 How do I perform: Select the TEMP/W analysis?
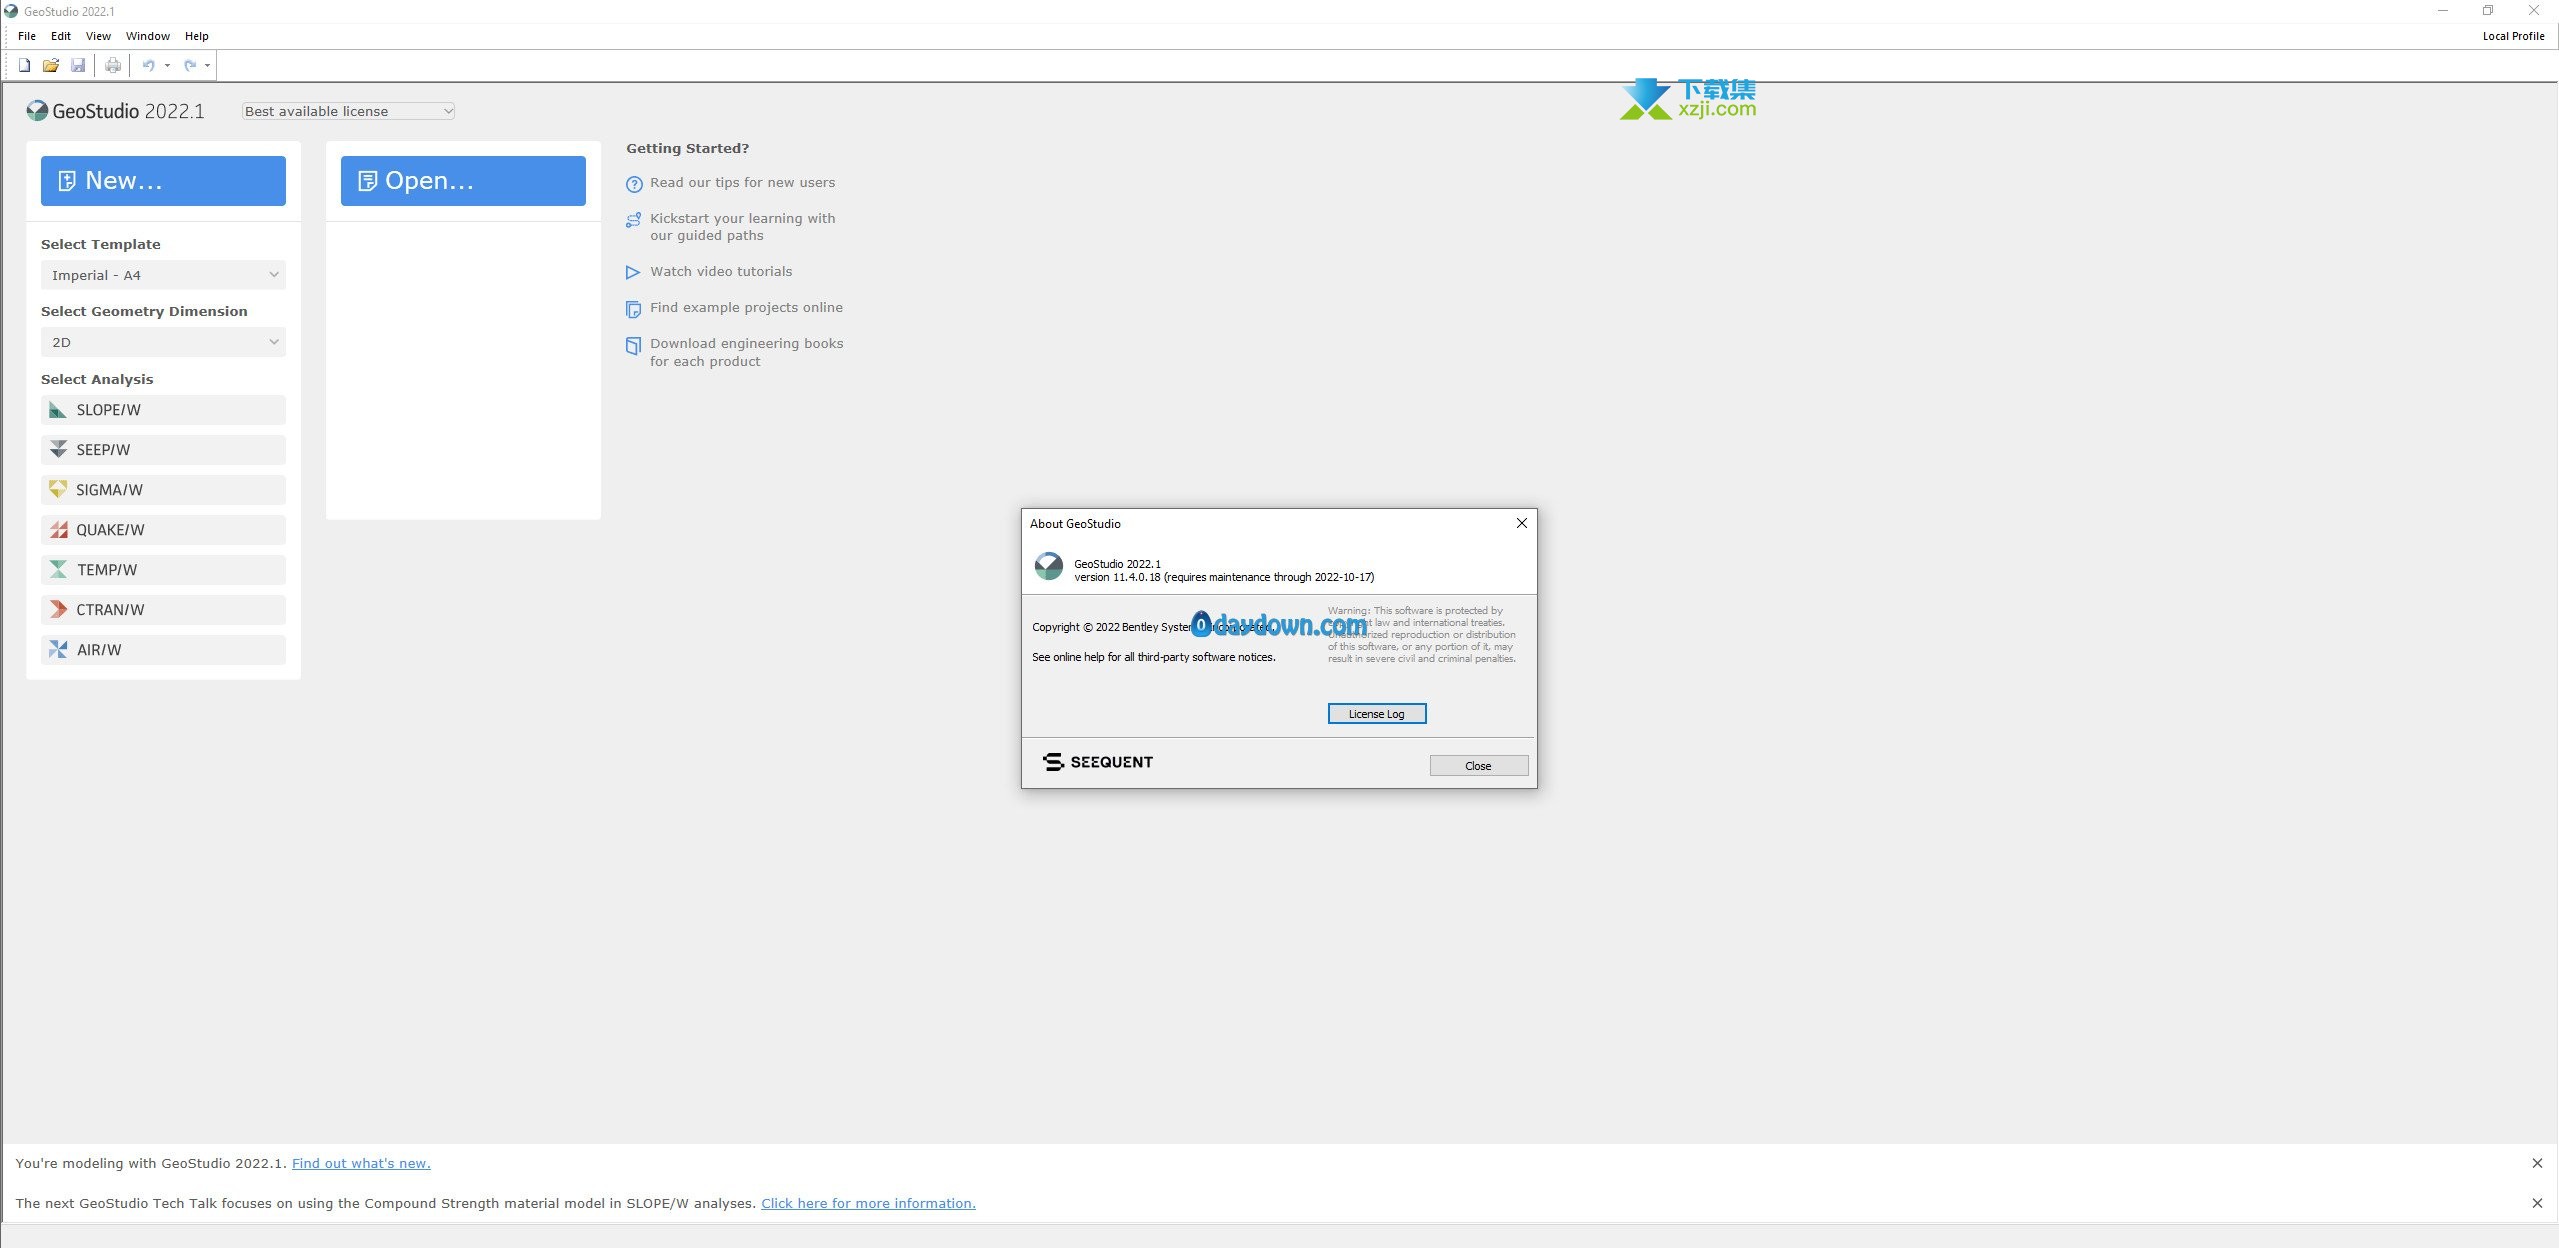coord(163,570)
